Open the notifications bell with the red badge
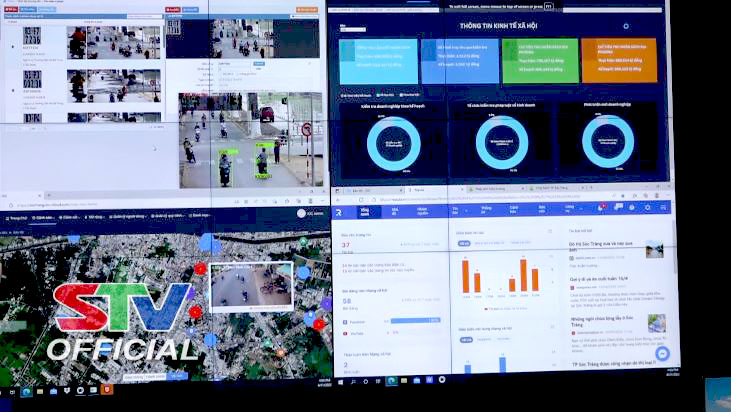 602,207
